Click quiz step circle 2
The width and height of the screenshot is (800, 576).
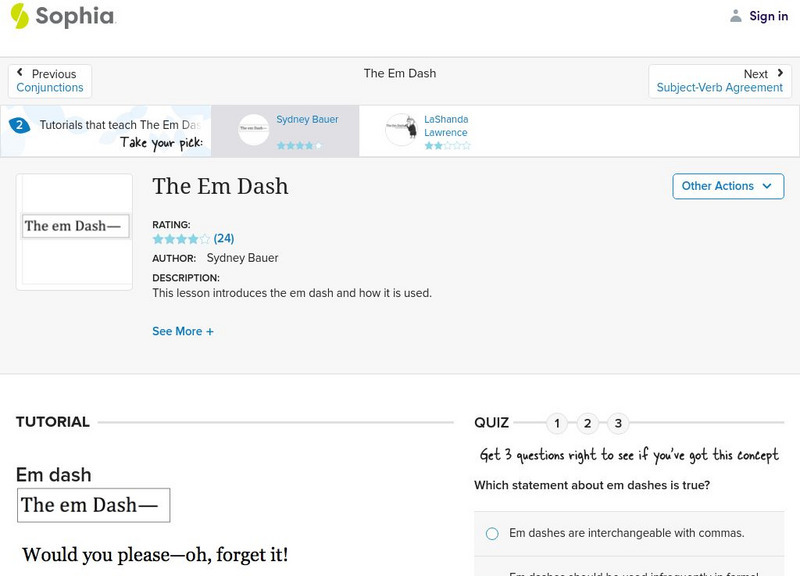pyautogui.click(x=587, y=424)
